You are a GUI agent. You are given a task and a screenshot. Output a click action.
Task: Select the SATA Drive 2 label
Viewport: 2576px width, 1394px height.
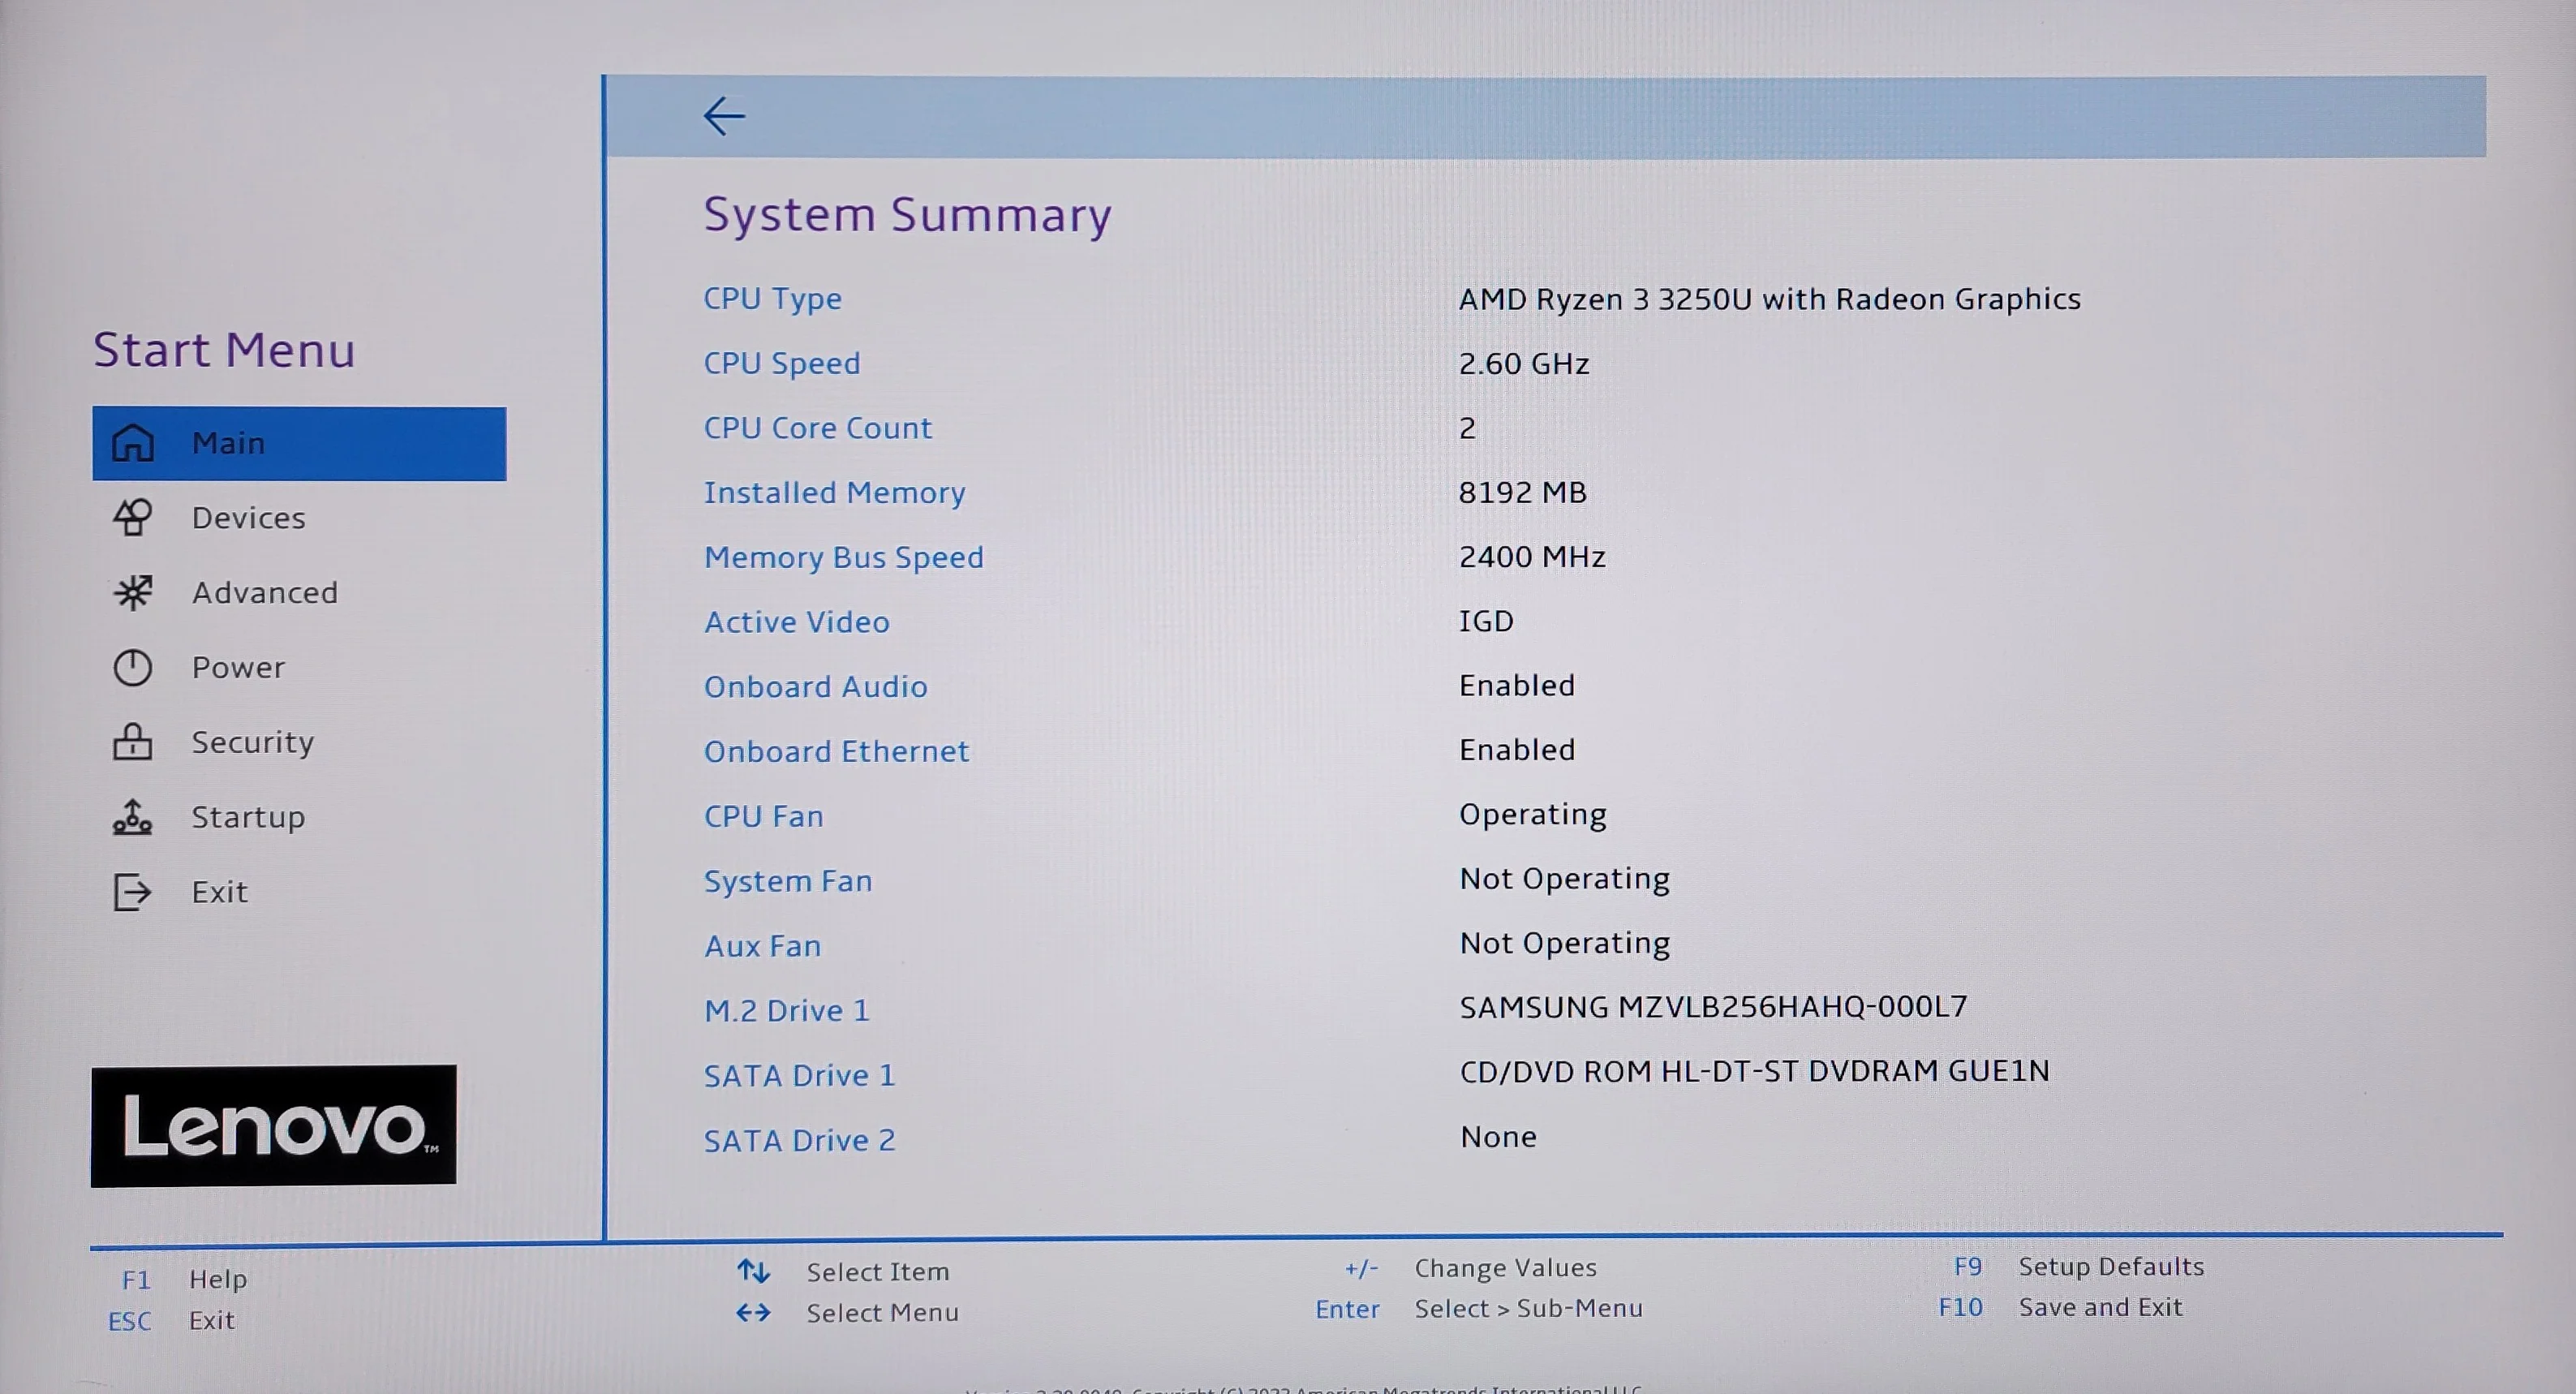pyautogui.click(x=800, y=1141)
